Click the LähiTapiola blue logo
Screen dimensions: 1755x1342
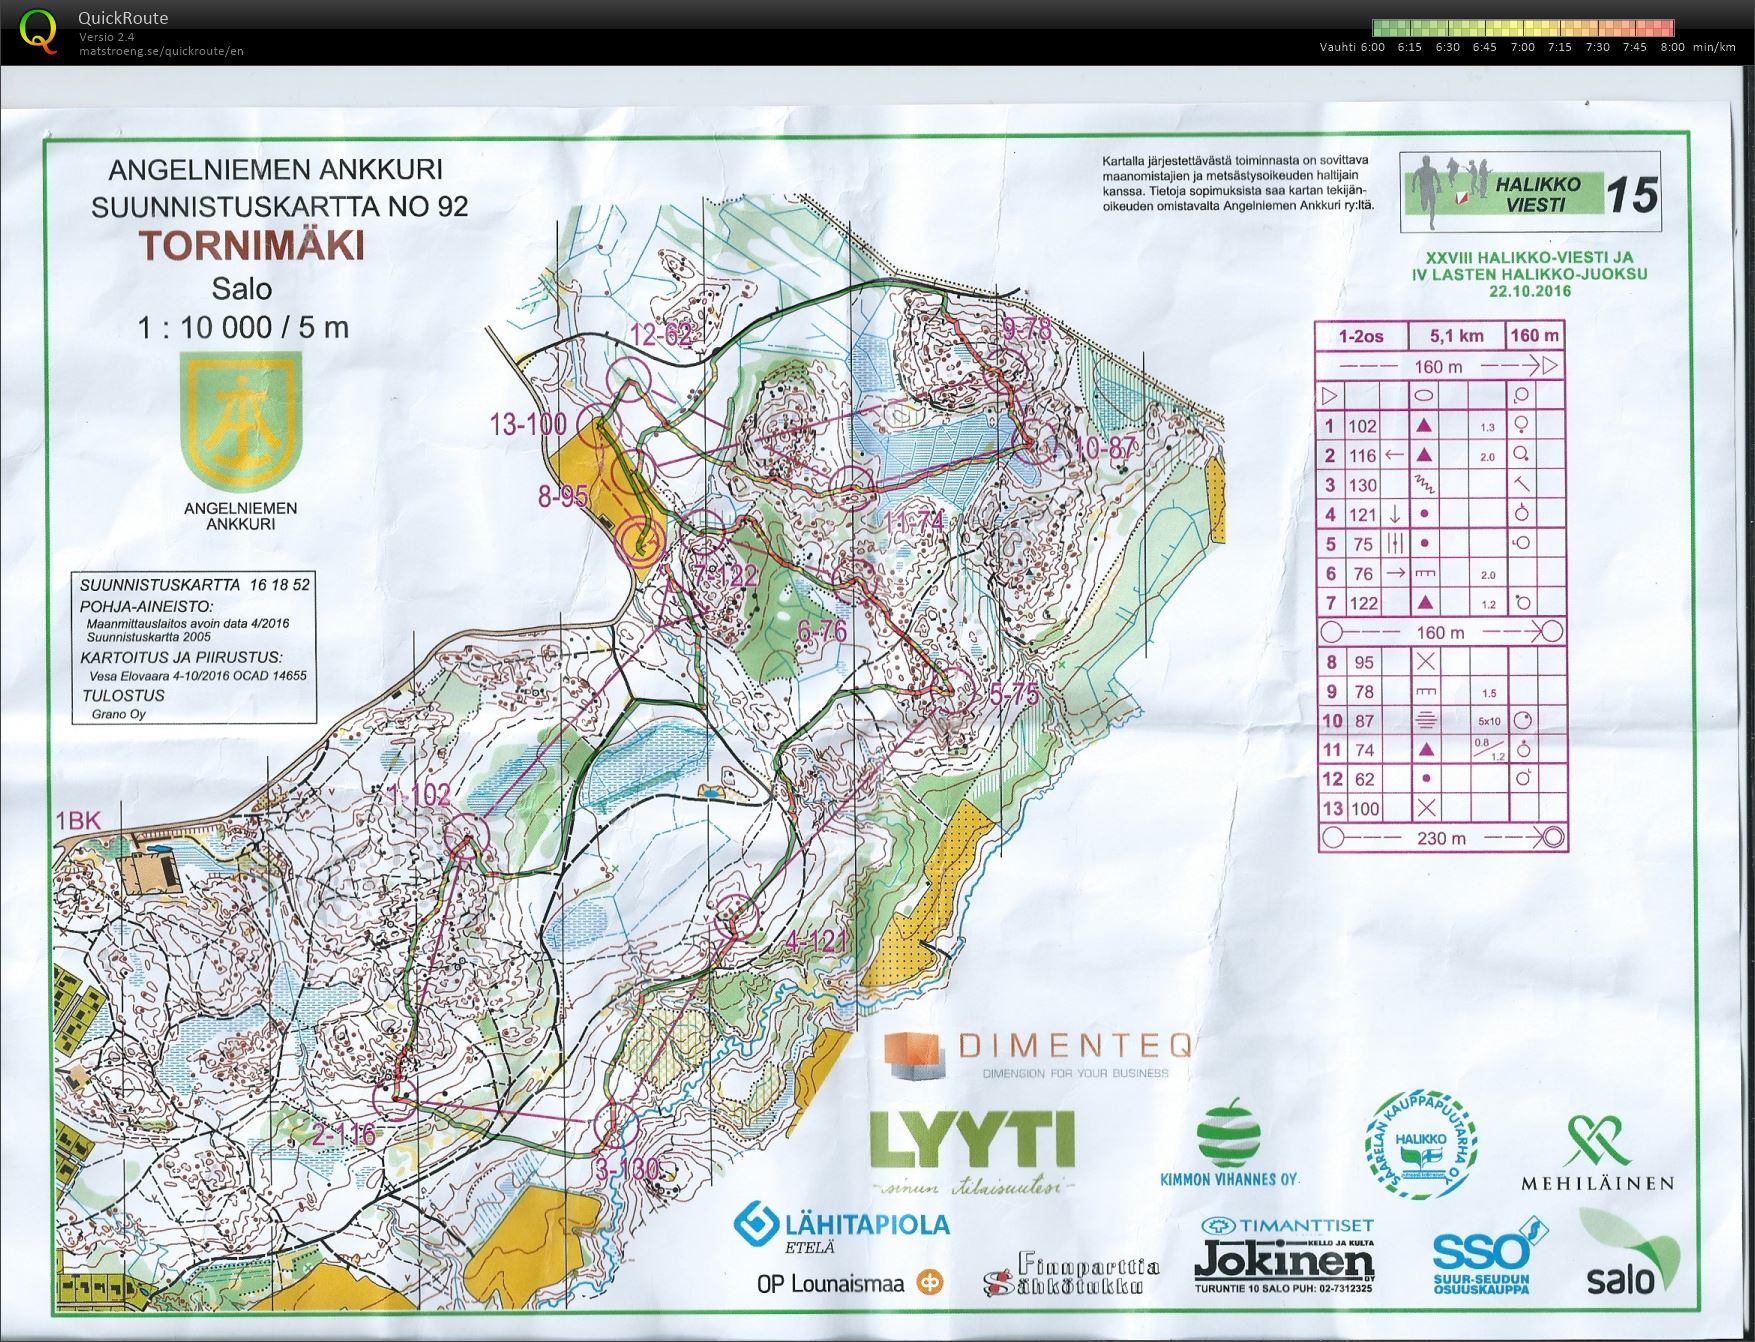pyautogui.click(x=755, y=1226)
